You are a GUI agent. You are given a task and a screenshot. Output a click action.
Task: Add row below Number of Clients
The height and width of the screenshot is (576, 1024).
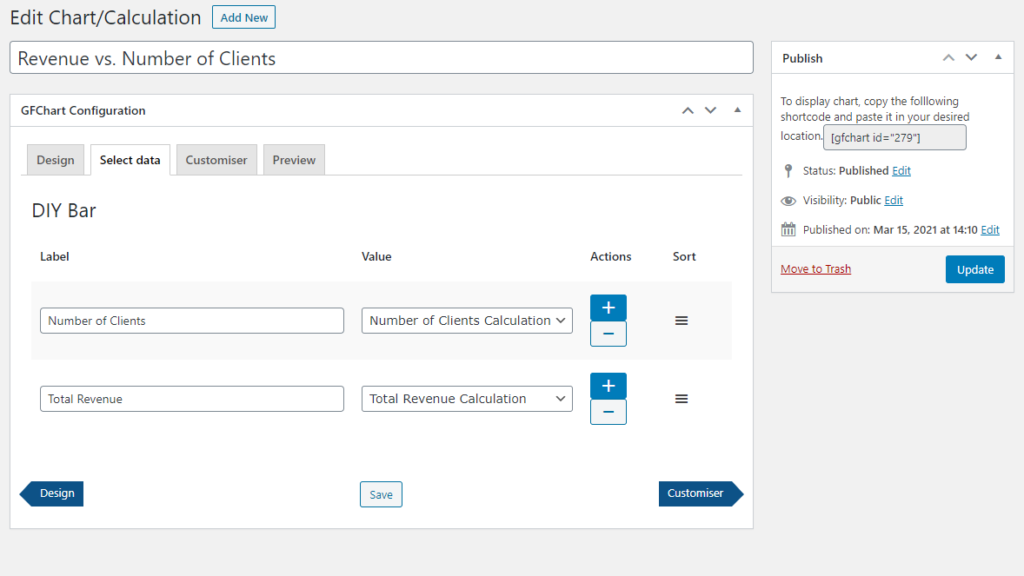(x=608, y=307)
